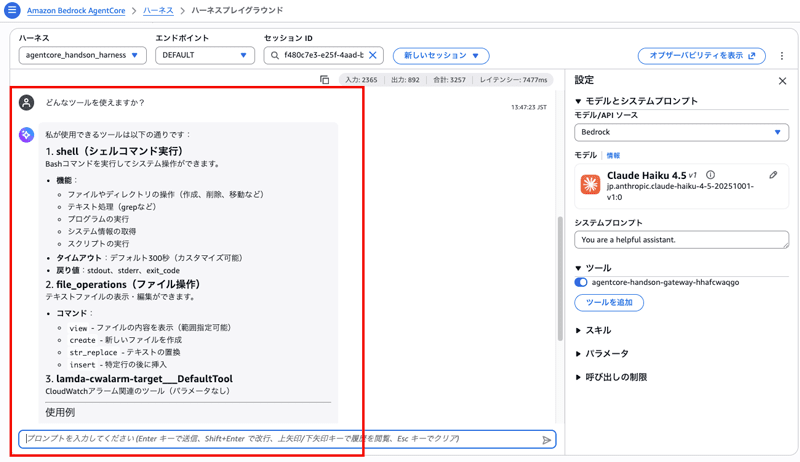Open the エンドポイント DEFAULT dropdown
Image resolution: width=800 pixels, height=462 pixels.
coord(205,55)
